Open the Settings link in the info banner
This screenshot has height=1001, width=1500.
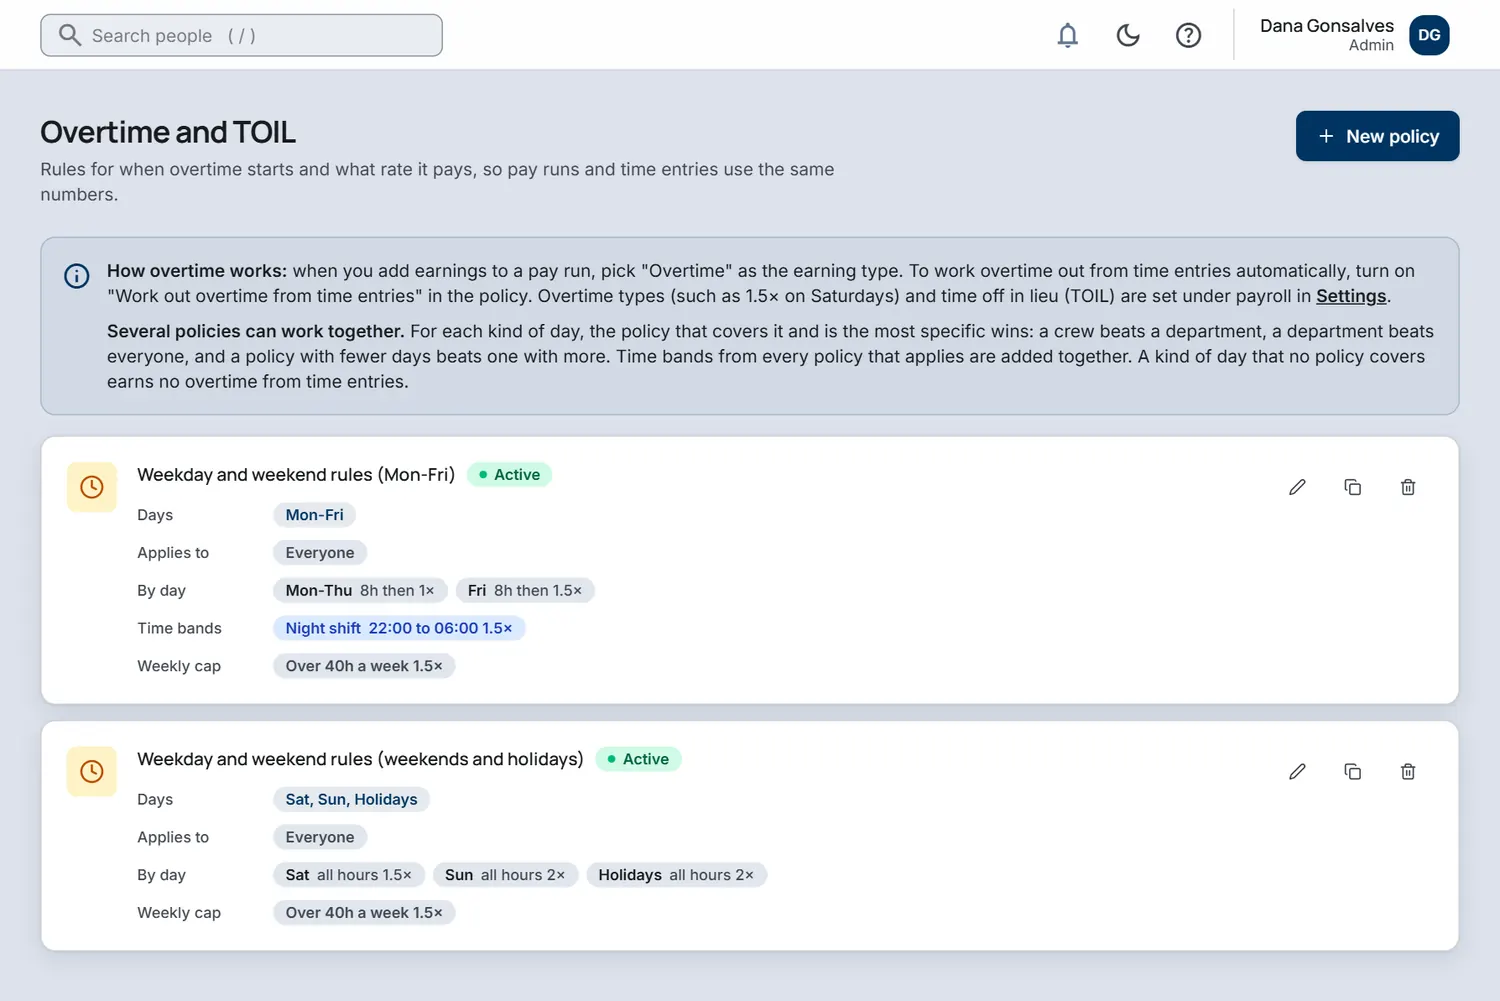[1351, 296]
